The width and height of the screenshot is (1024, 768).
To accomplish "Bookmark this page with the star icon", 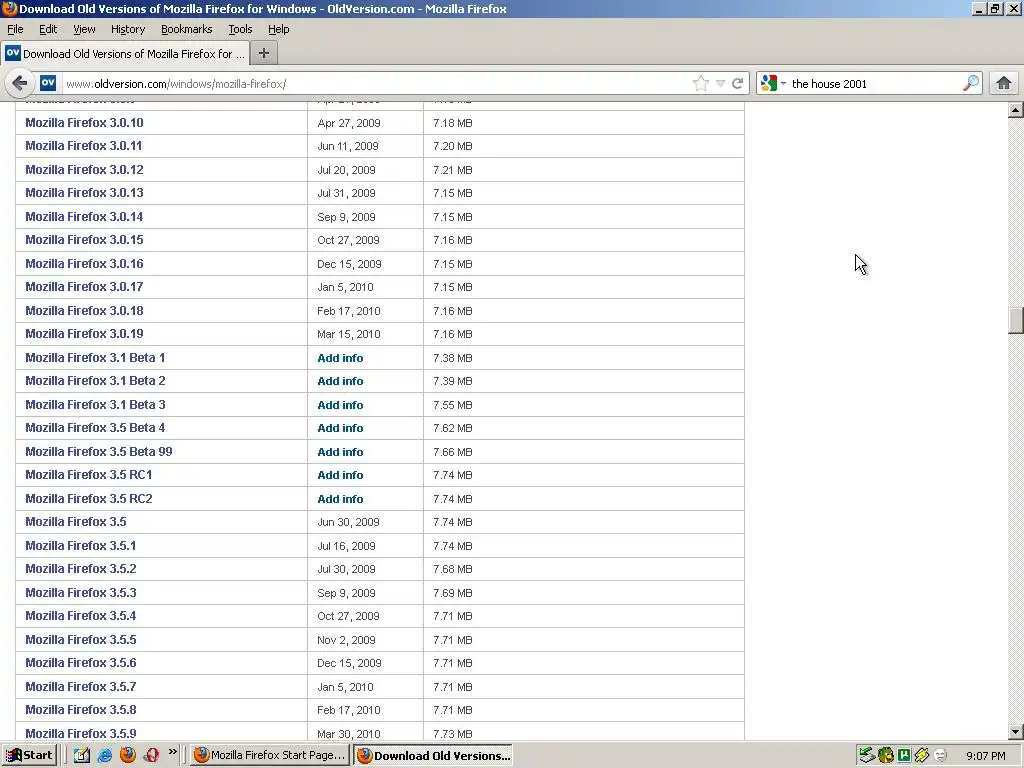I will [x=701, y=83].
